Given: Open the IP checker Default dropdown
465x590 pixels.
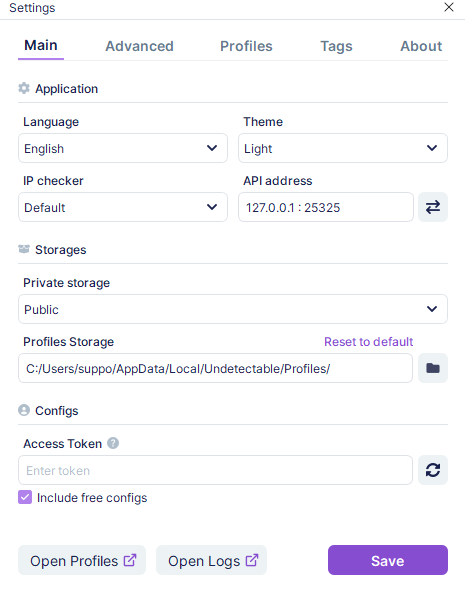Looking at the screenshot, I should click(x=123, y=207).
